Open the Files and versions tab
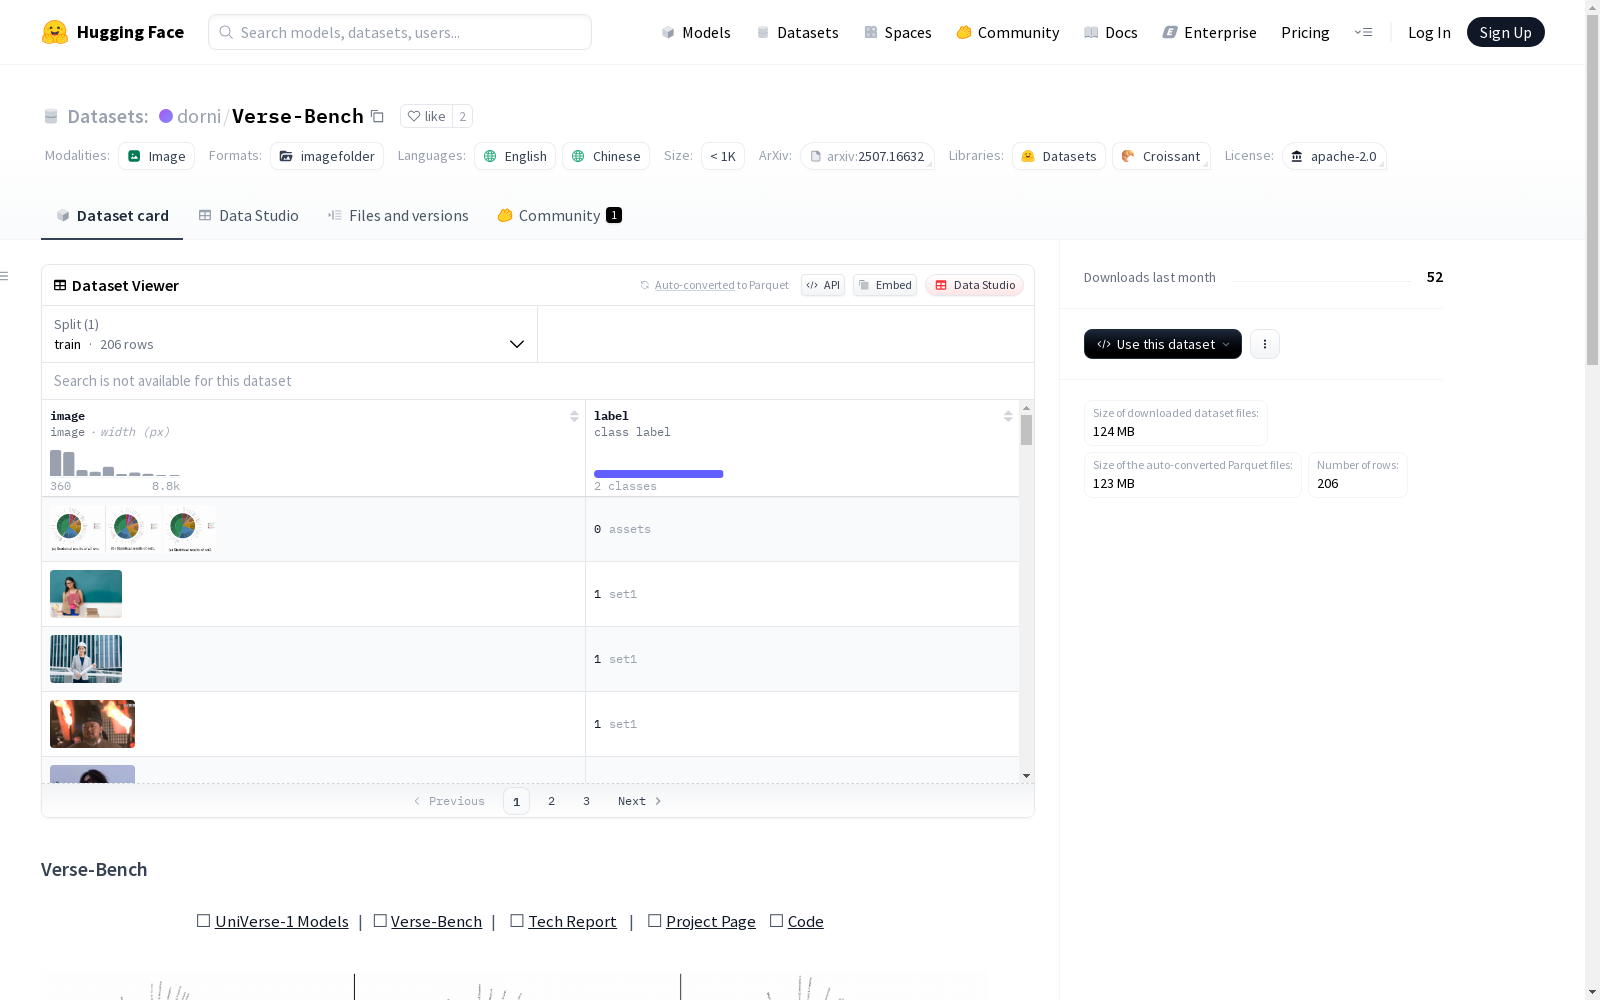 (398, 215)
